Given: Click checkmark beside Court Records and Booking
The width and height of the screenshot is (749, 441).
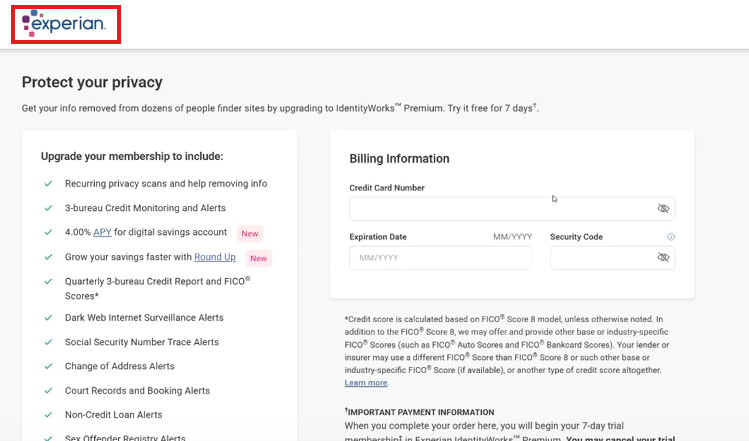Looking at the screenshot, I should [x=48, y=390].
